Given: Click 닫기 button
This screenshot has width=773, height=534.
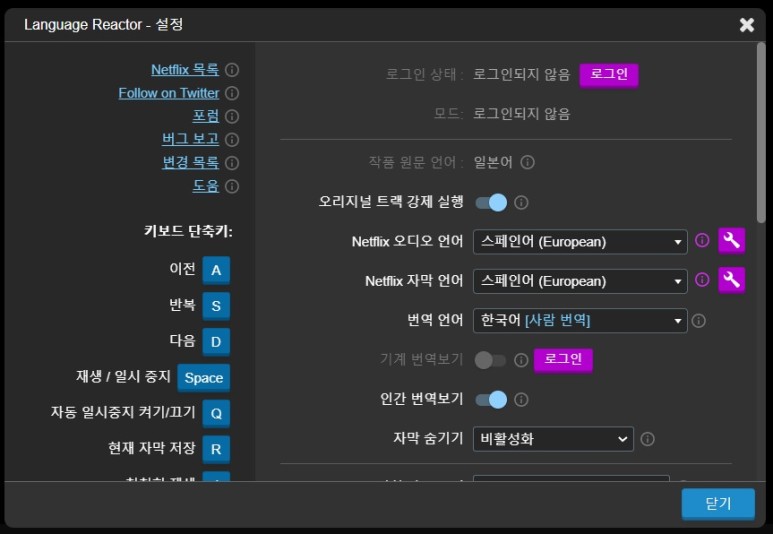Looking at the screenshot, I should (x=718, y=503).
